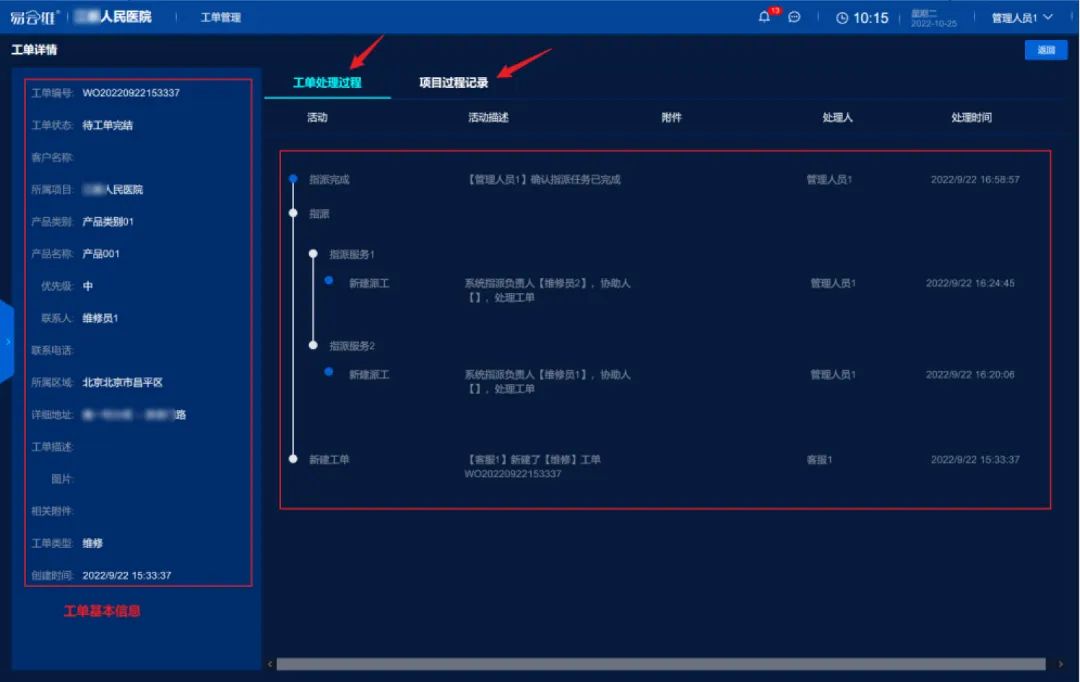Click the blue dot beside 指派完成

pyautogui.click(x=293, y=179)
